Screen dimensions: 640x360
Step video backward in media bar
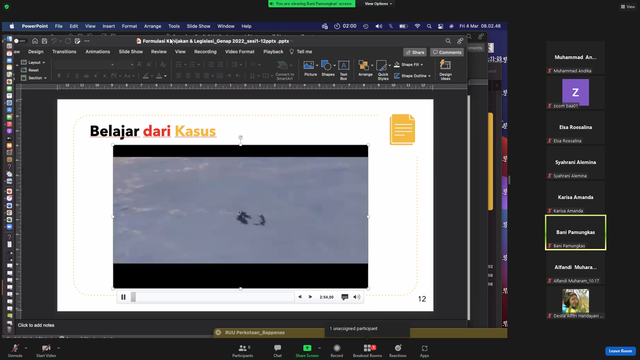tap(300, 297)
